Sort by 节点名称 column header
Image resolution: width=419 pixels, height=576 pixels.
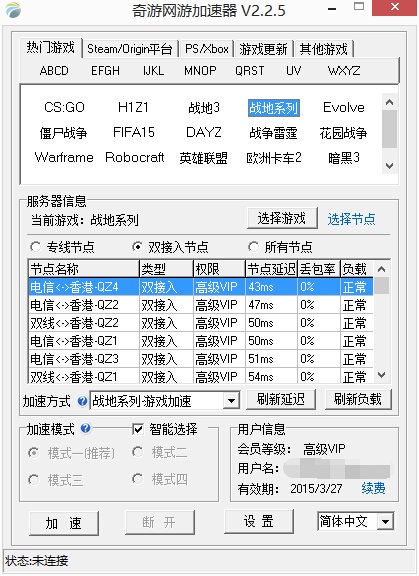click(84, 269)
